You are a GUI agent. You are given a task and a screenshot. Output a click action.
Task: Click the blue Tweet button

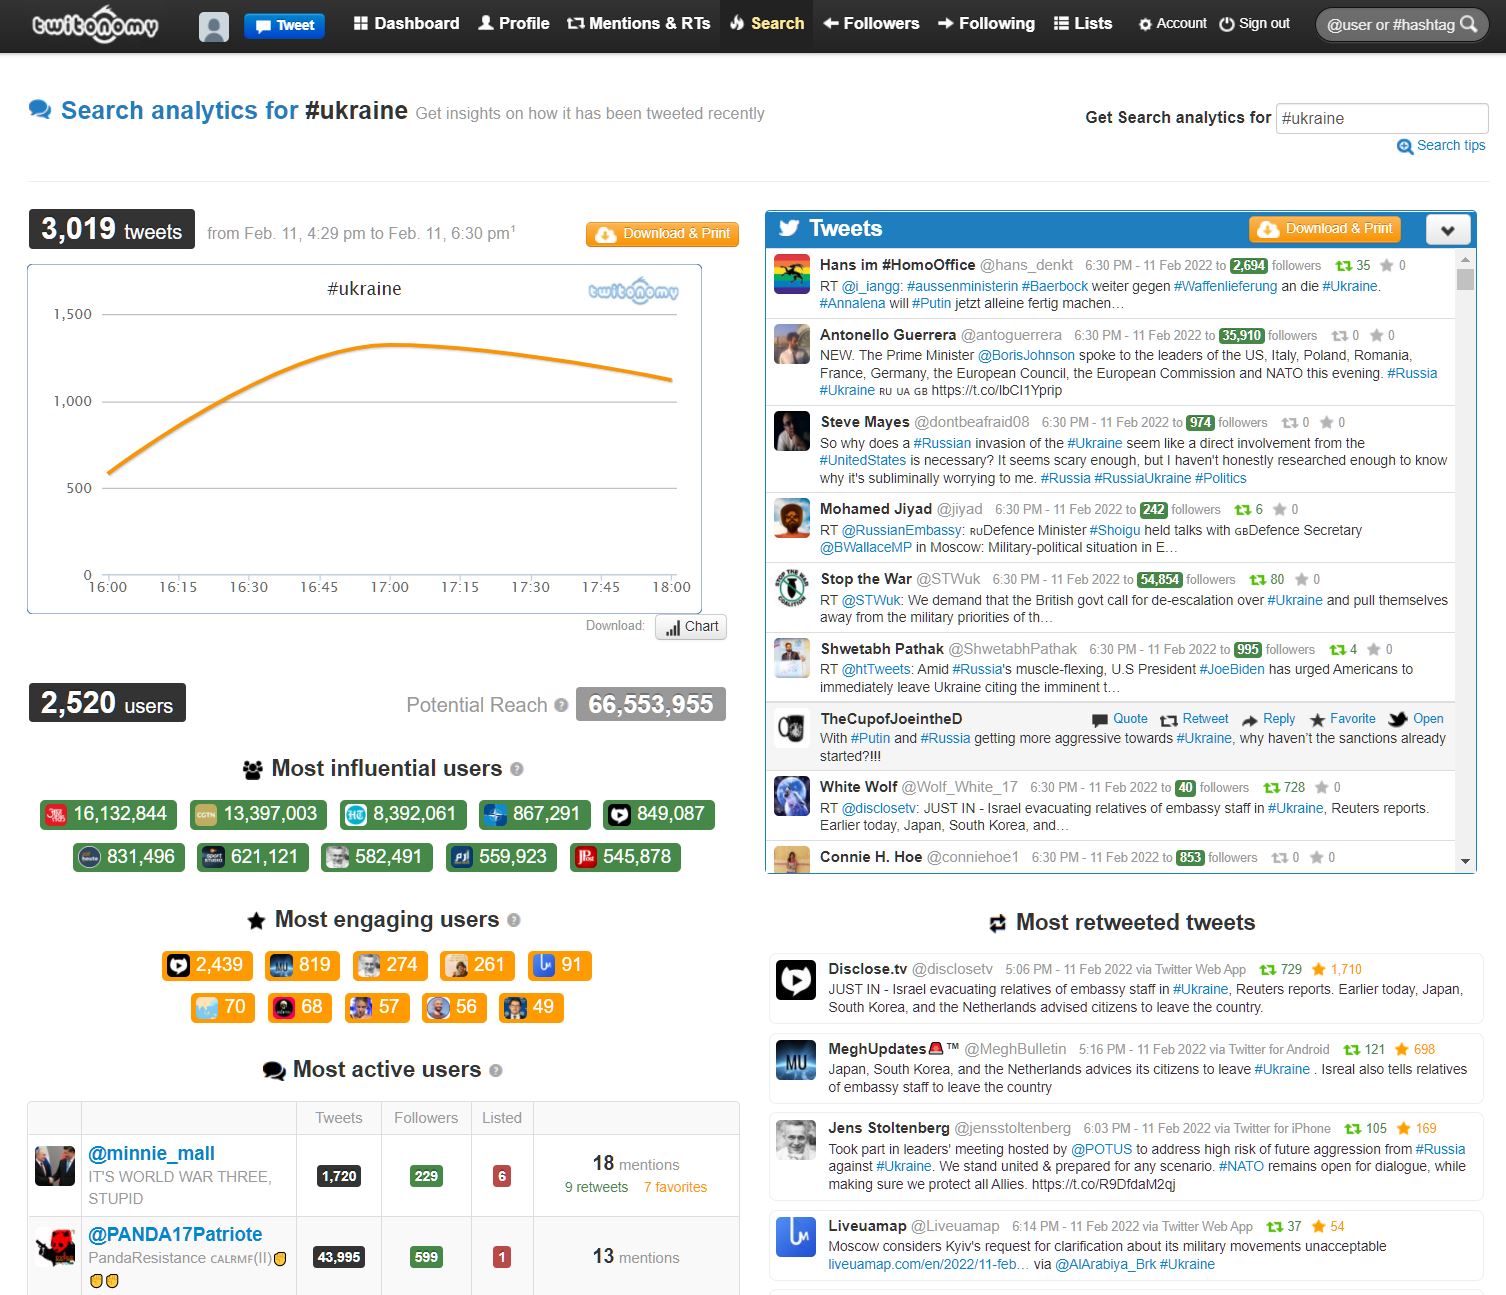click(285, 26)
